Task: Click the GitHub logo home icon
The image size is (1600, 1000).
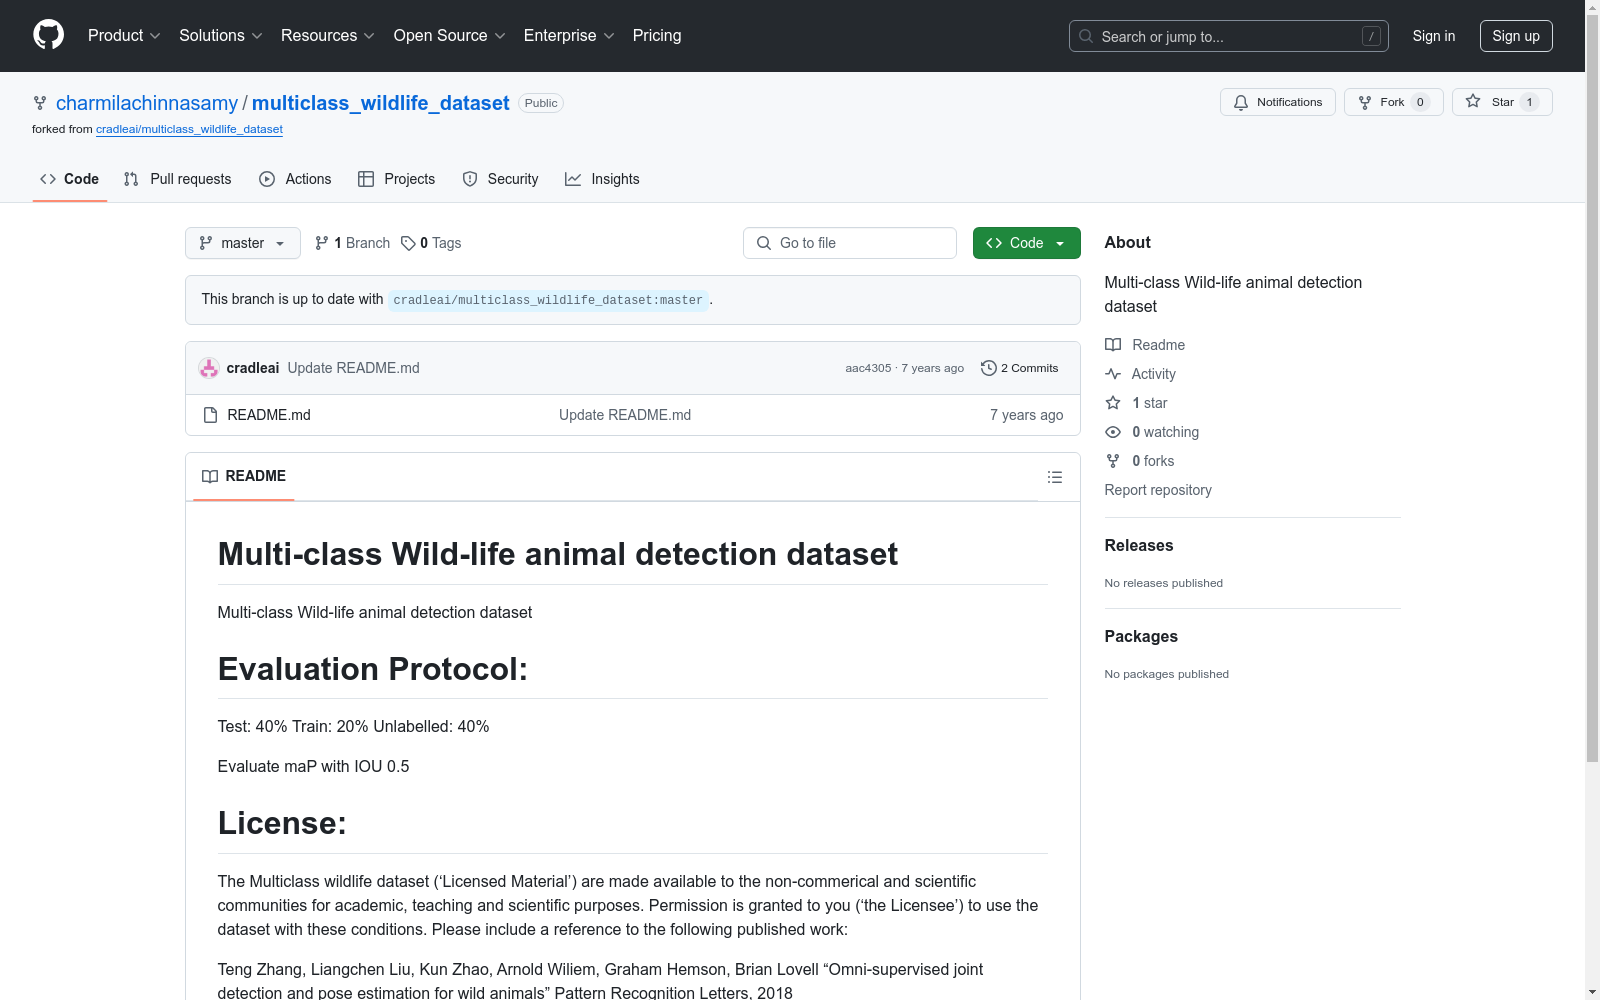Action: tap(48, 35)
